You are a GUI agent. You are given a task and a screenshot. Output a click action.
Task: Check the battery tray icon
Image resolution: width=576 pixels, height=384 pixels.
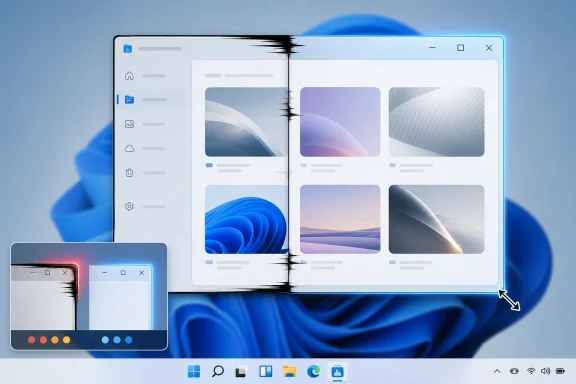click(560, 371)
